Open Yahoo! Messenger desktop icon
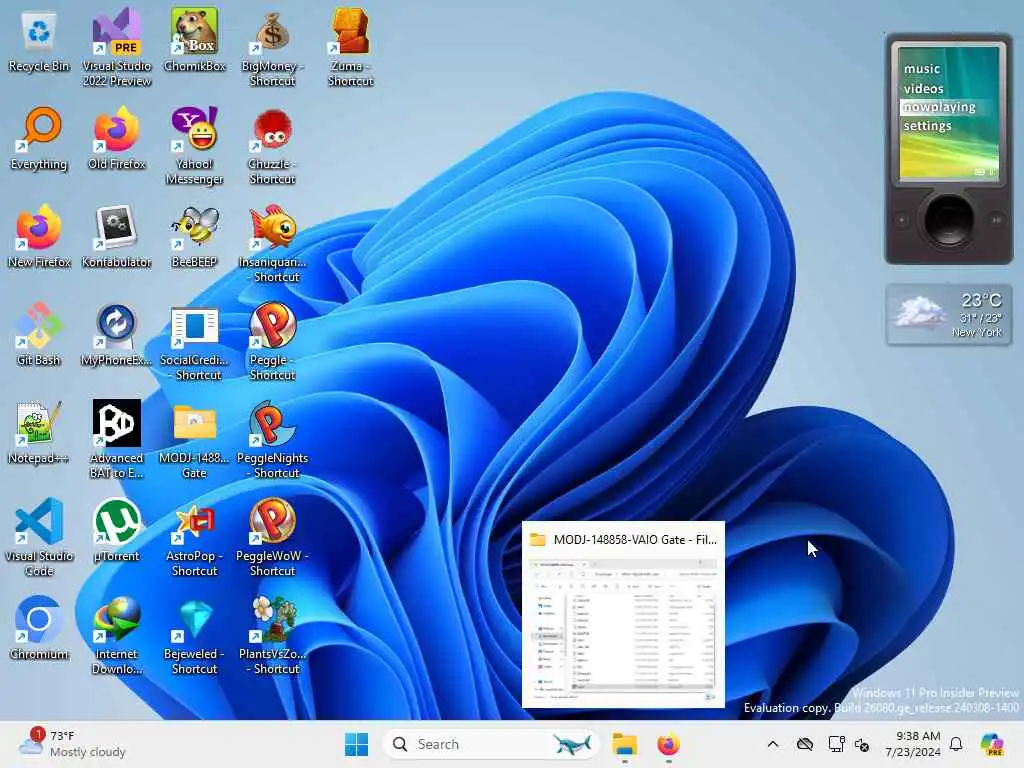Viewport: 1024px width, 768px height. (x=195, y=146)
